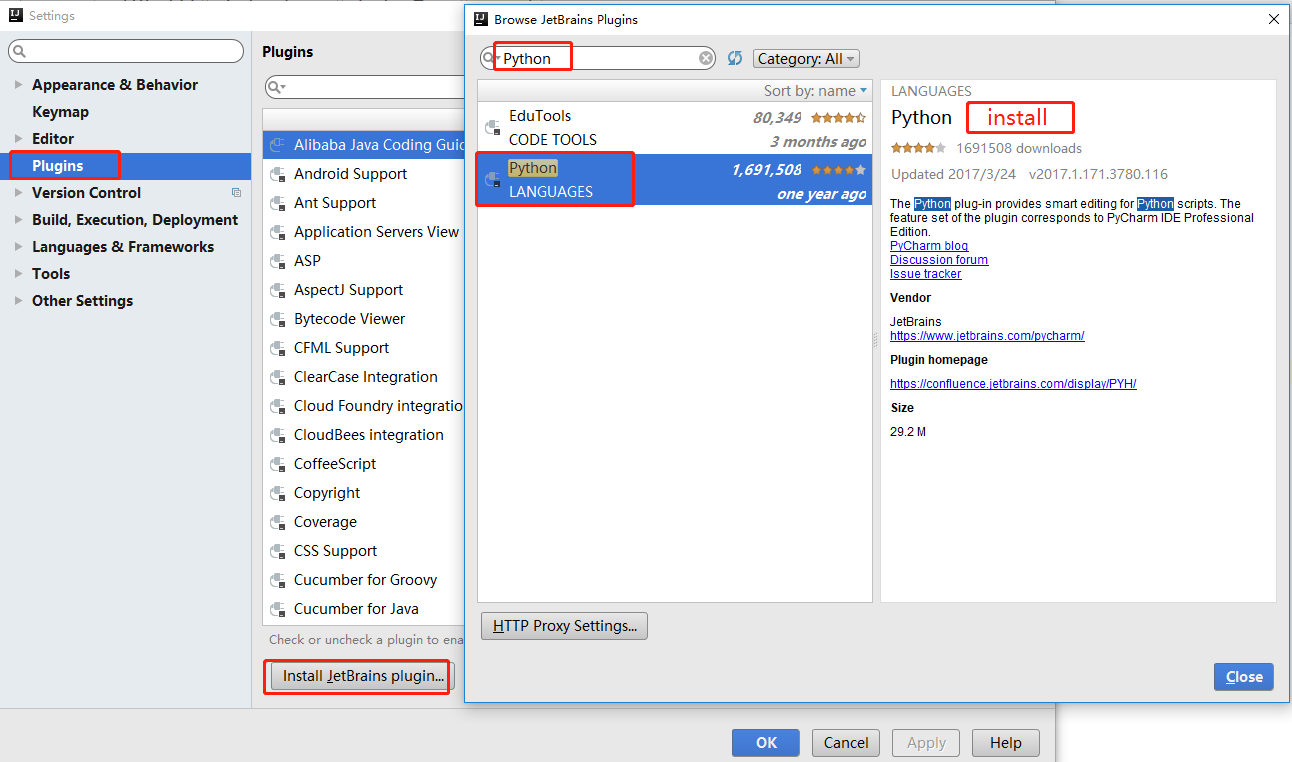Click the search magnifier in Browse Plugins
This screenshot has height=762, width=1292.
click(x=490, y=58)
